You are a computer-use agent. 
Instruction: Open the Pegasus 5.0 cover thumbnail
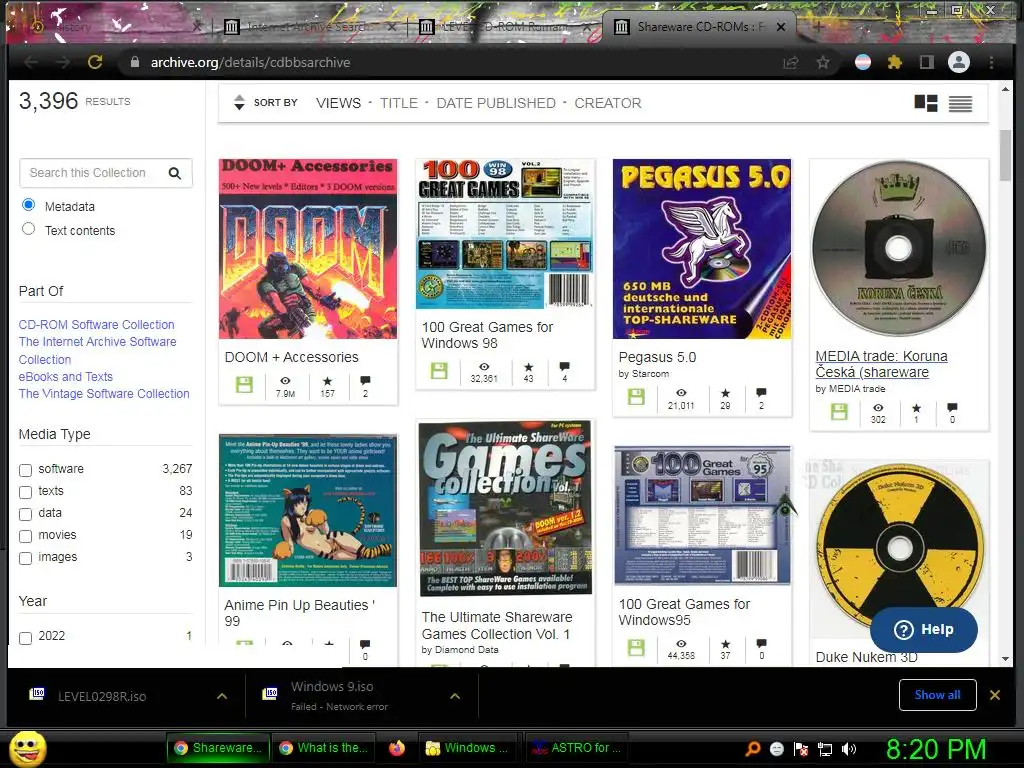[702, 248]
